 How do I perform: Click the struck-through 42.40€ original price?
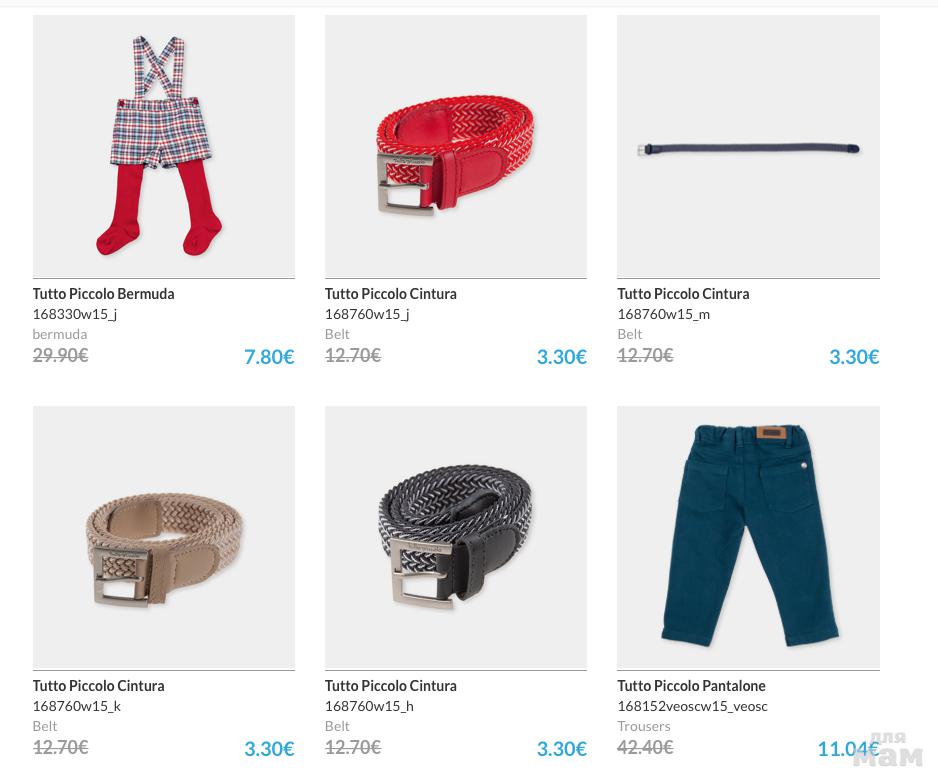(645, 747)
